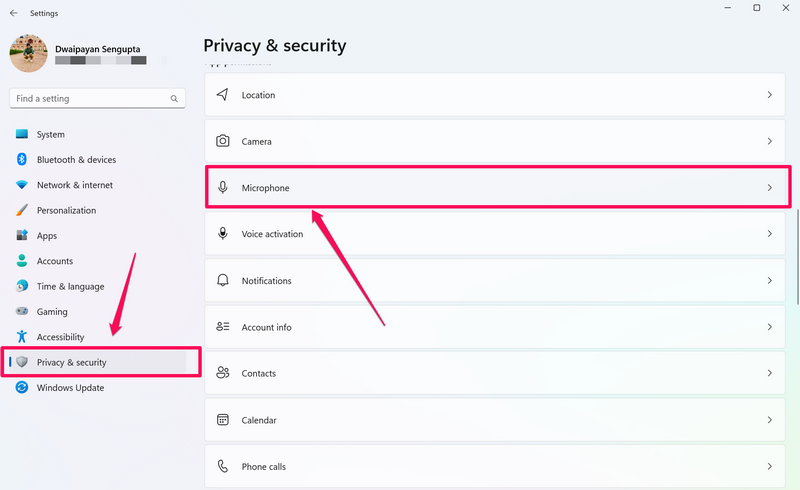Click the Location arrow icon
This screenshot has width=800, height=490.
click(x=223, y=95)
